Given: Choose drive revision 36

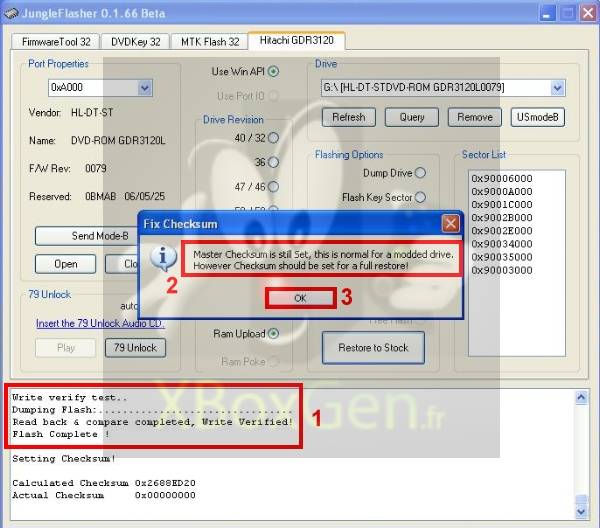Looking at the screenshot, I should click(x=273, y=162).
